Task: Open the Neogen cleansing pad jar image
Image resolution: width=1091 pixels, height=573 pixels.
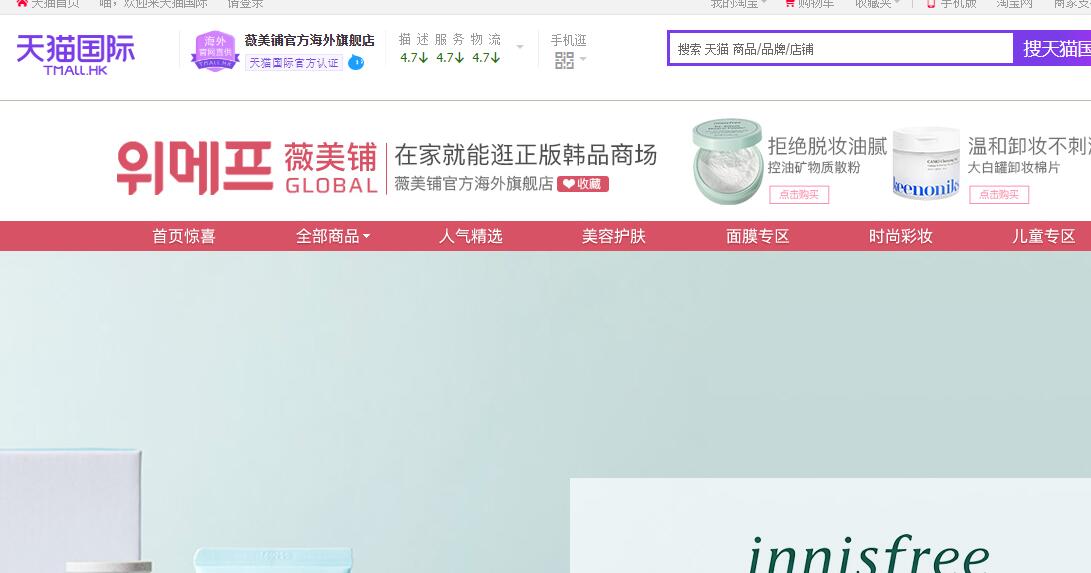Action: click(x=926, y=164)
